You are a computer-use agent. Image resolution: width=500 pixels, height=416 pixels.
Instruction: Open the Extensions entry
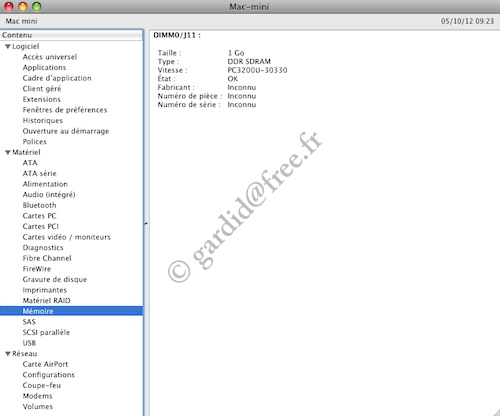click(42, 99)
